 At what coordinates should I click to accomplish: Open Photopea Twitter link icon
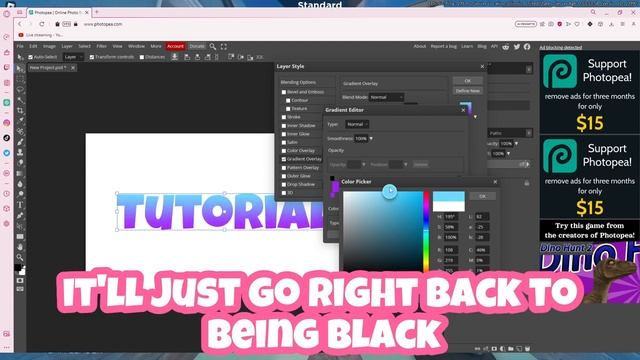[x=517, y=47]
